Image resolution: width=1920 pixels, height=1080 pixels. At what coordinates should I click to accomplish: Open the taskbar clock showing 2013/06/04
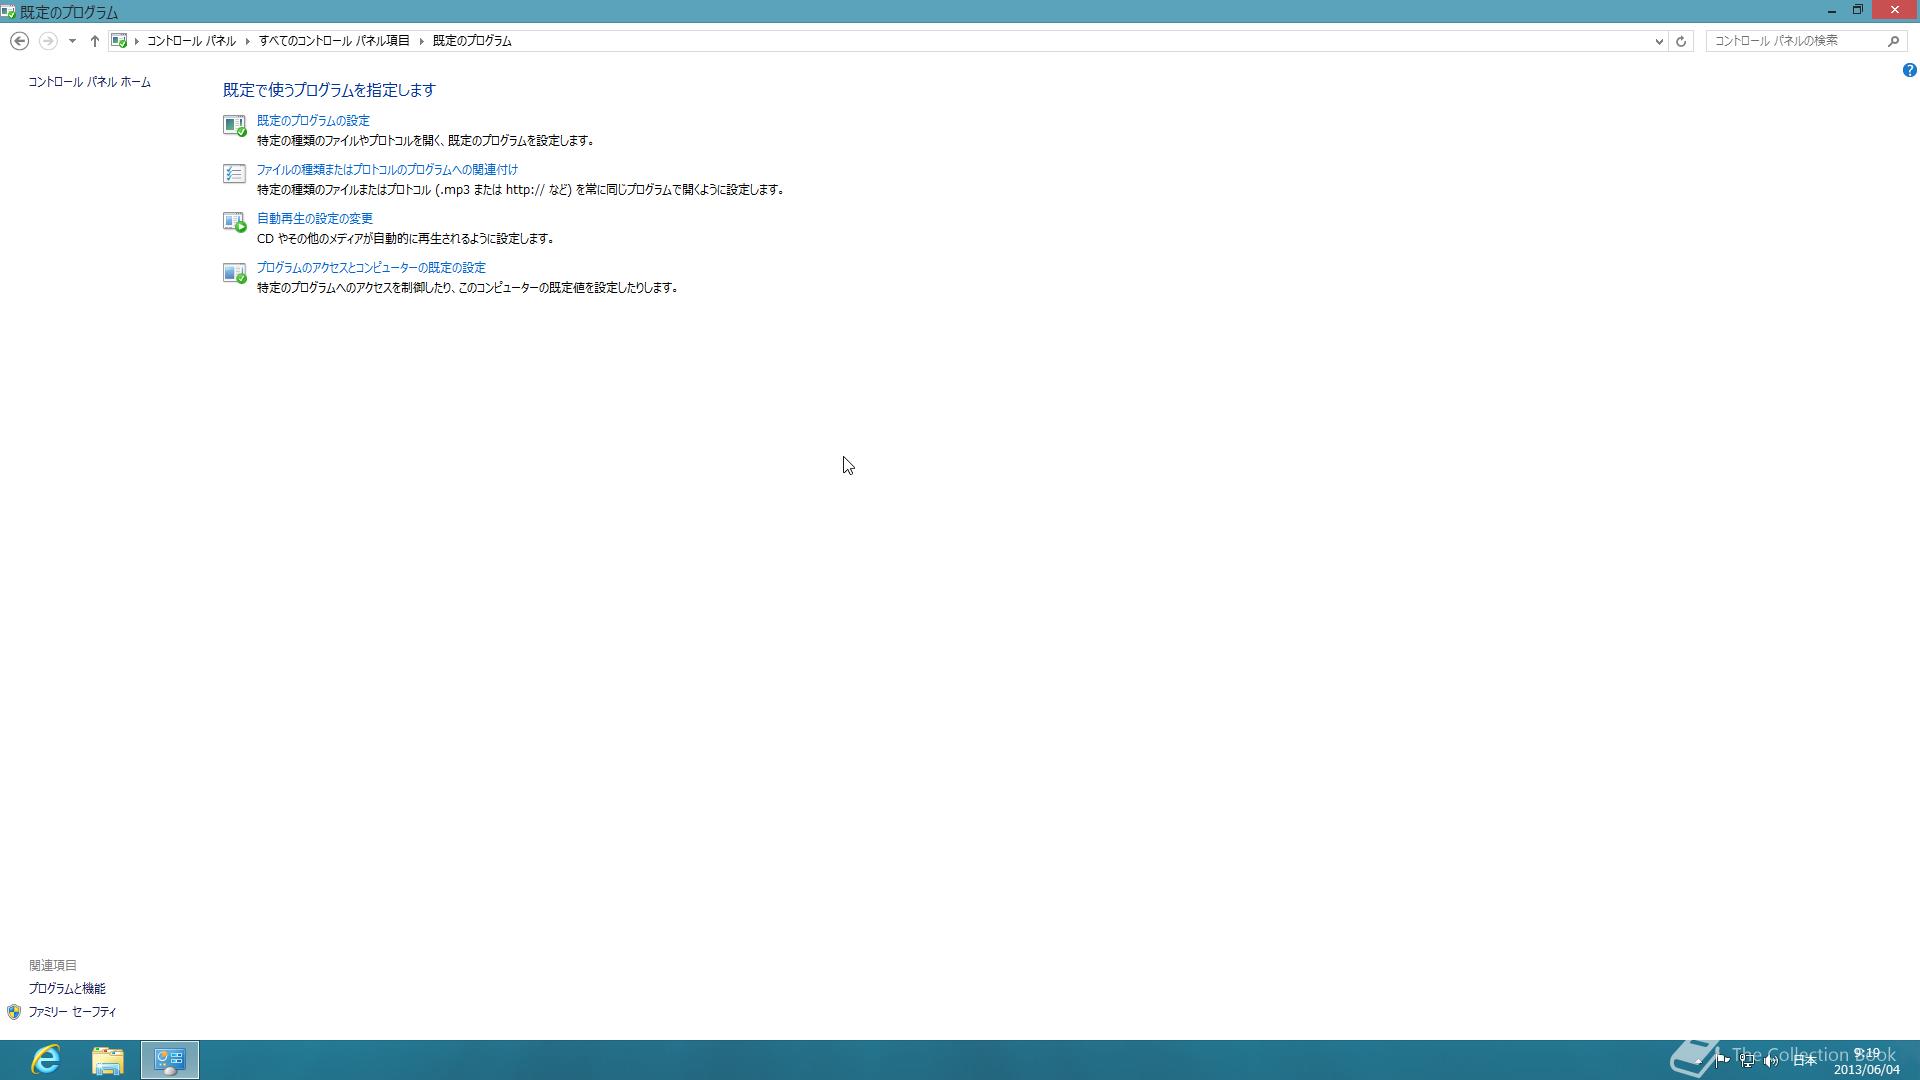tap(1866, 1061)
